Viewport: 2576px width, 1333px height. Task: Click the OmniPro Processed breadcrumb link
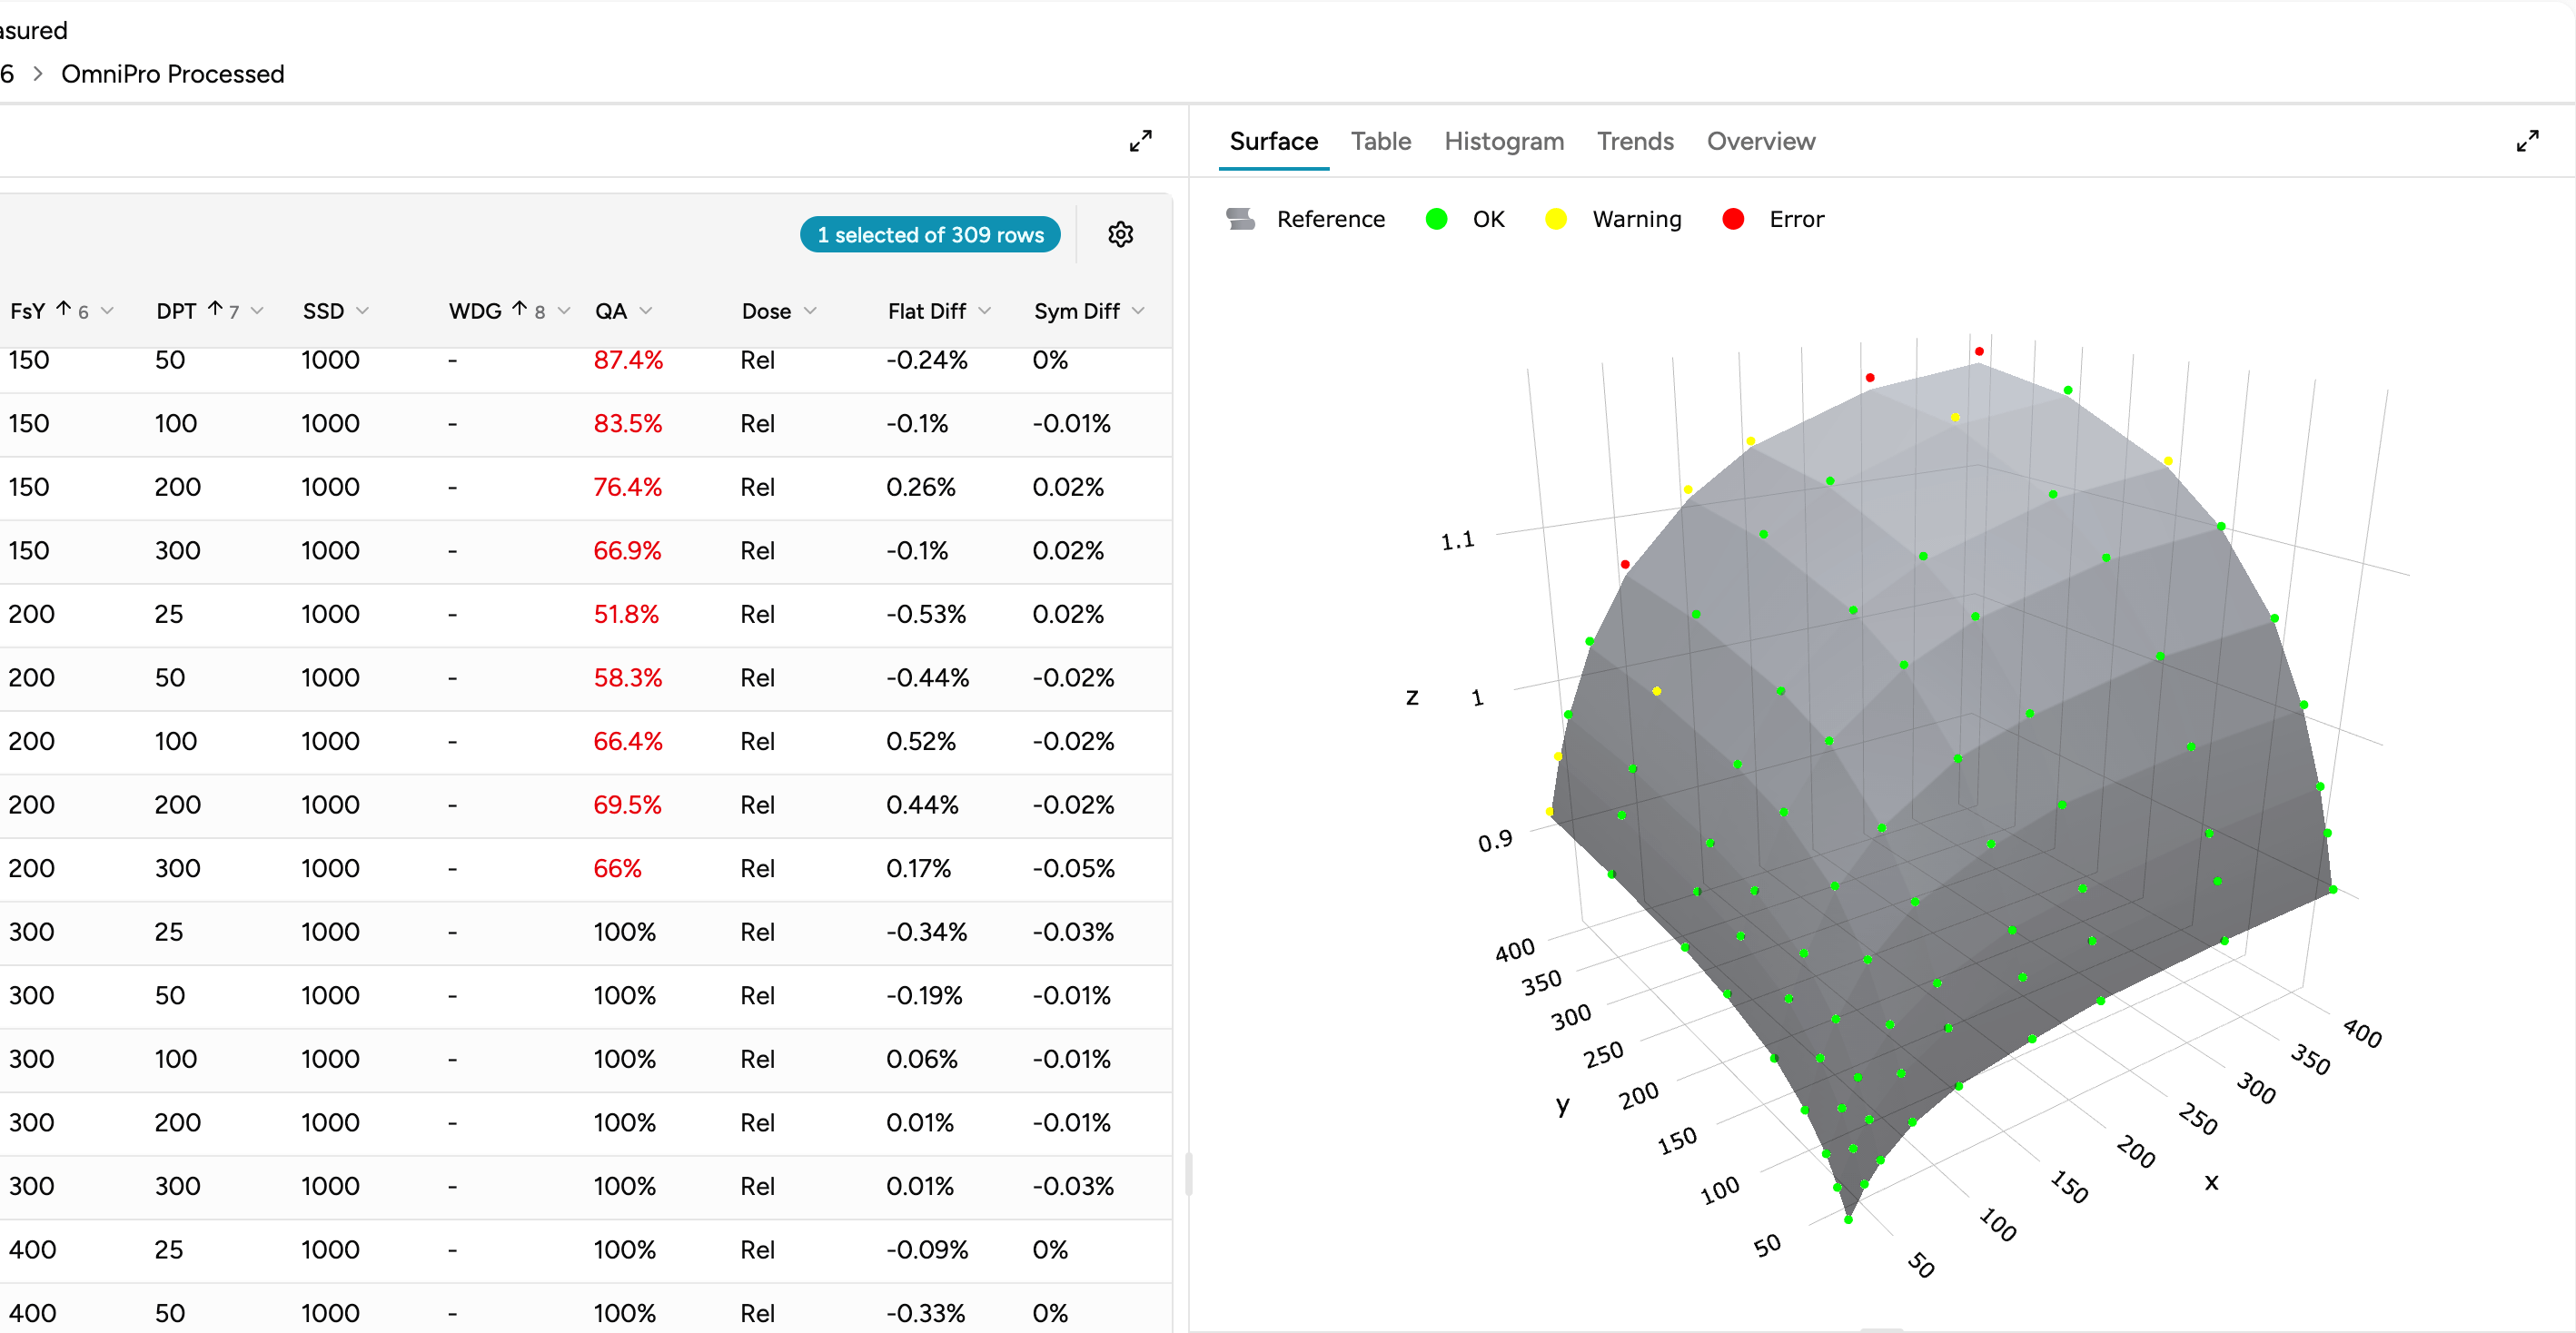point(172,74)
